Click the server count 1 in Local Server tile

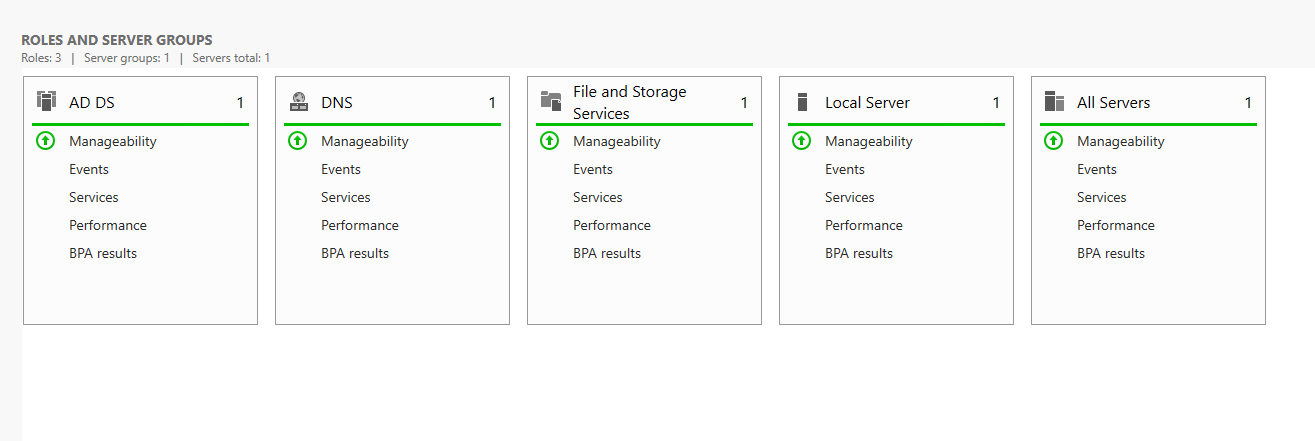click(996, 102)
